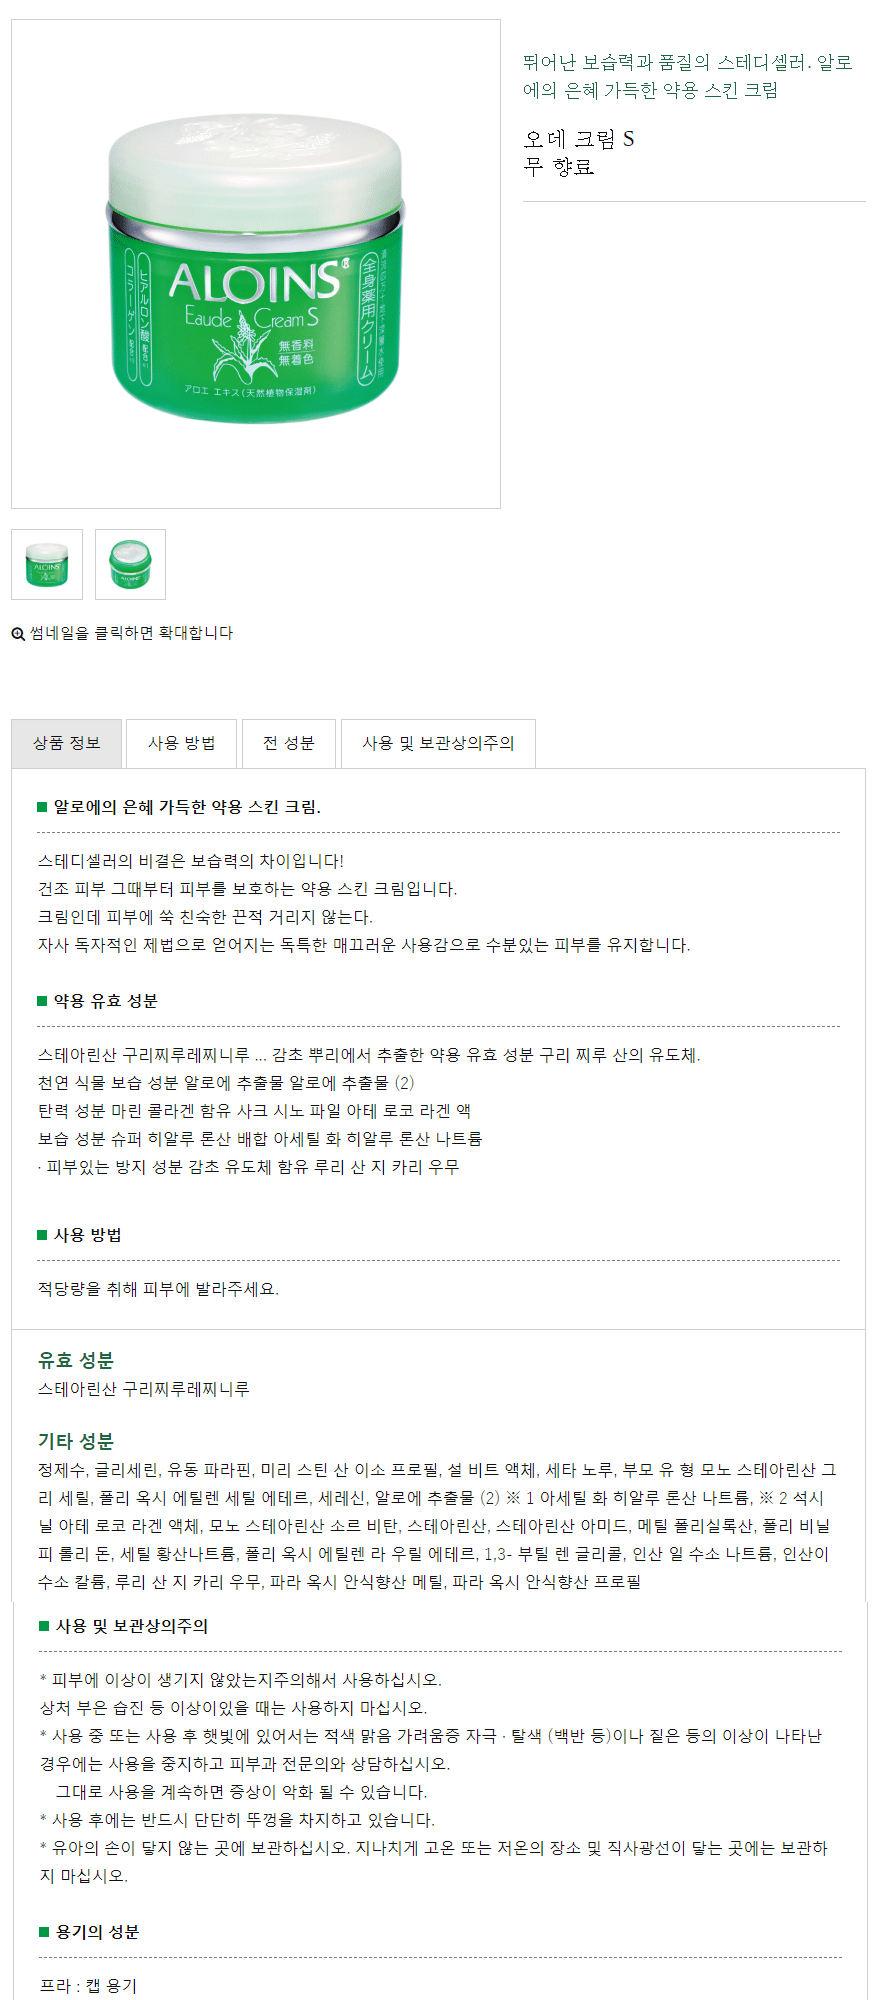This screenshot has width=882, height=2000.
Task: Click the 무 향료 label under the title
Action: (x=559, y=167)
